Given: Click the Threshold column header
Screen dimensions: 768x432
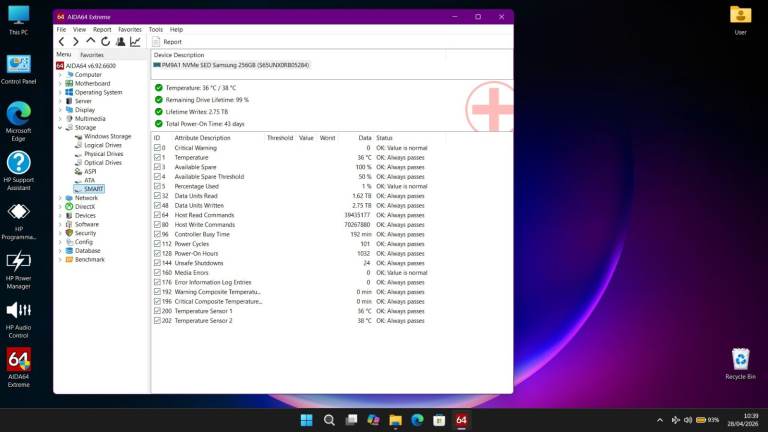Looking at the screenshot, I should [280, 138].
